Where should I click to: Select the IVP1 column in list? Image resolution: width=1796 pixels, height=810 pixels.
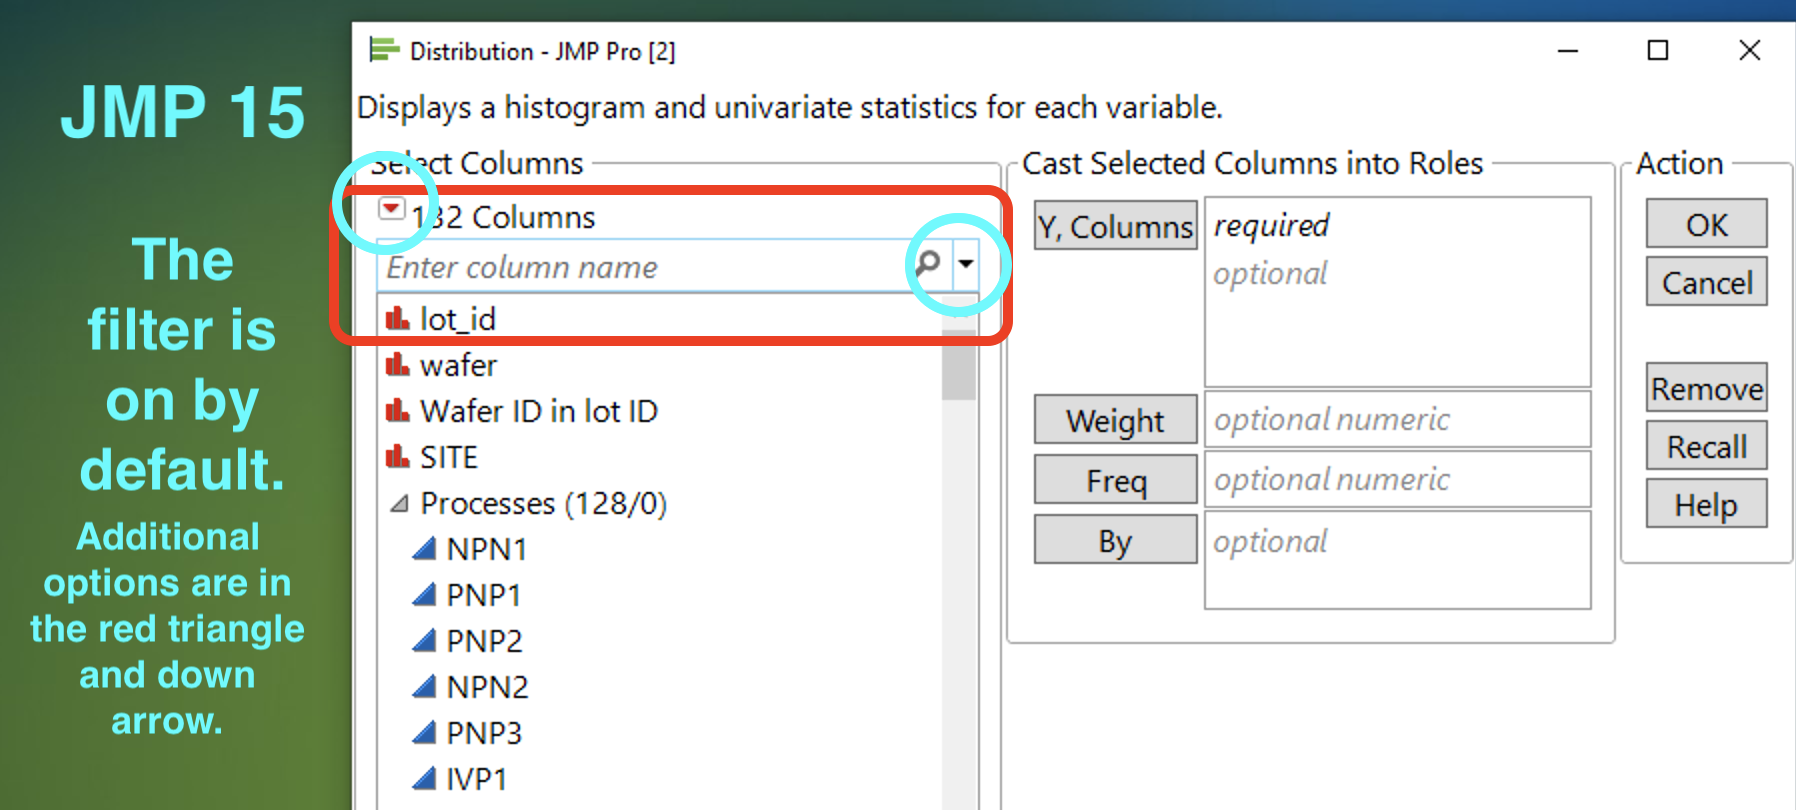476,779
